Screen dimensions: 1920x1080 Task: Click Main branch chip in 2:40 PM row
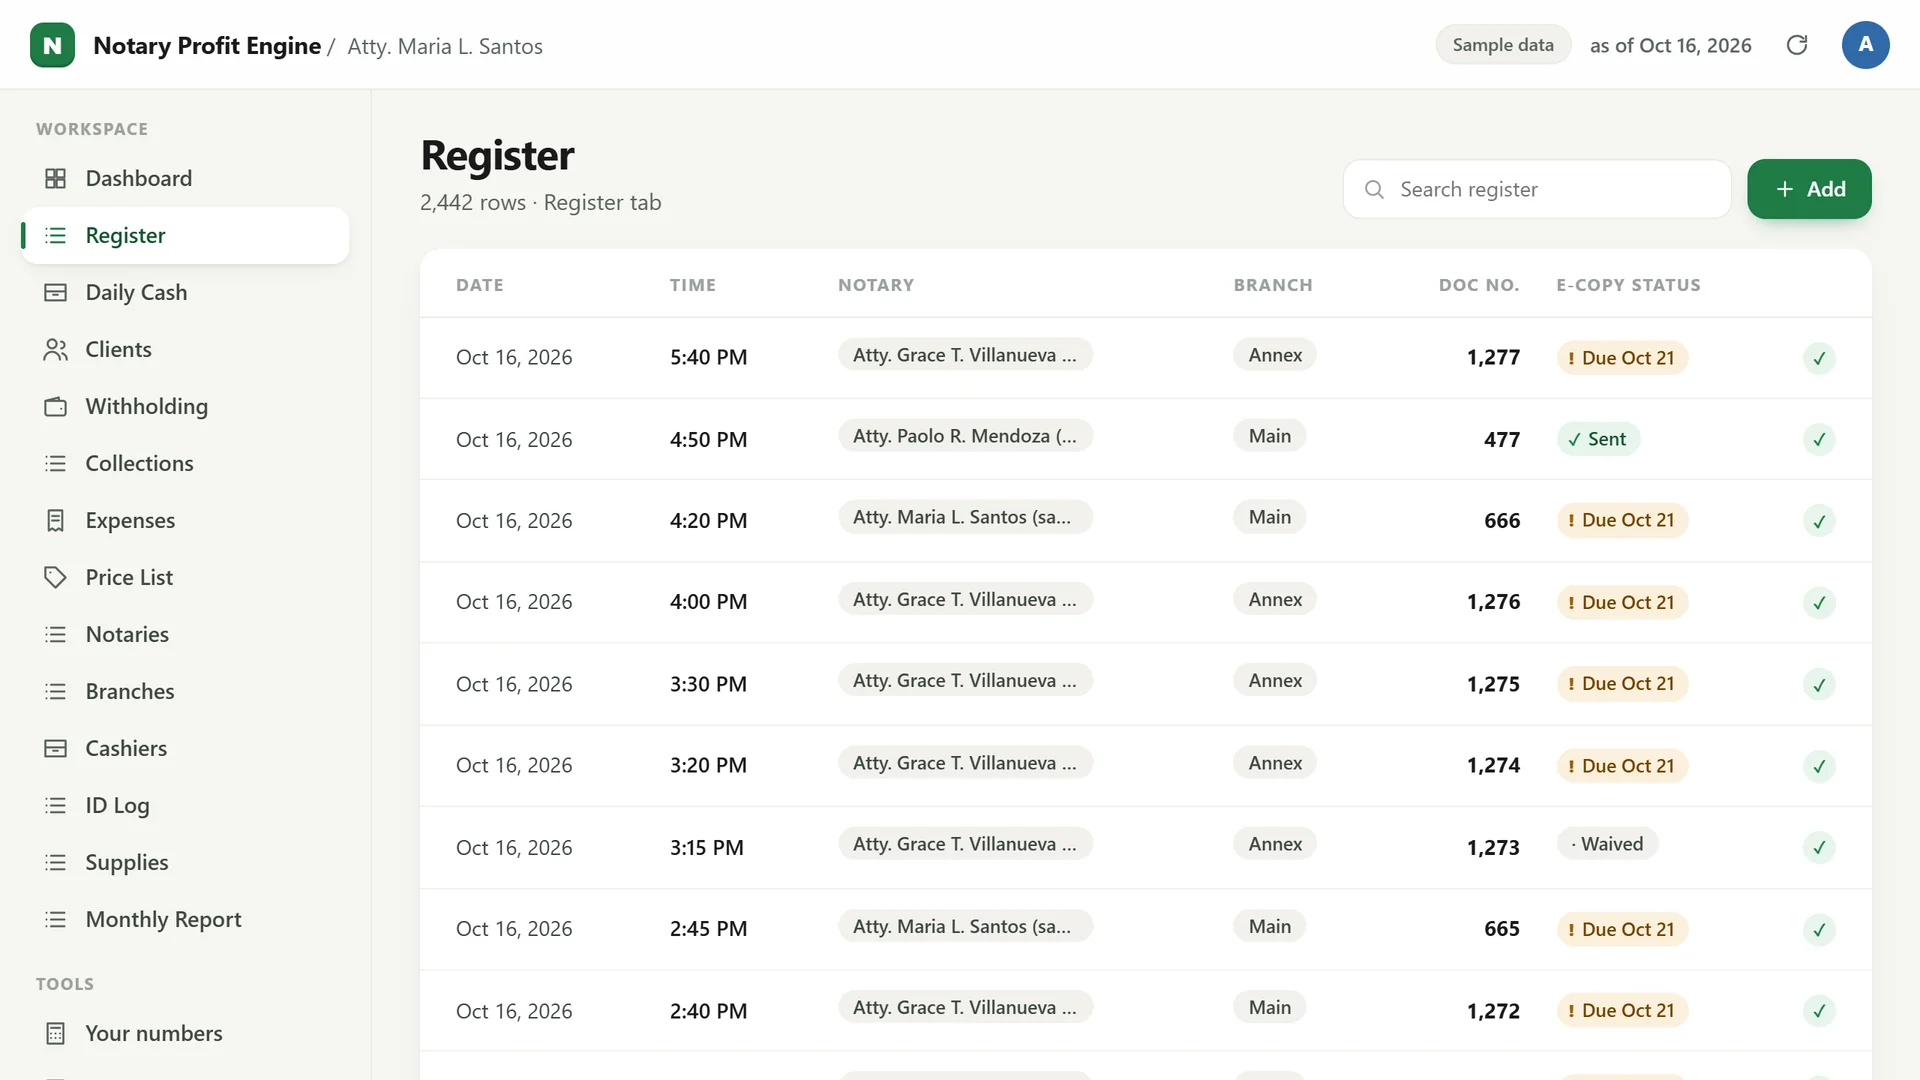click(x=1269, y=1007)
